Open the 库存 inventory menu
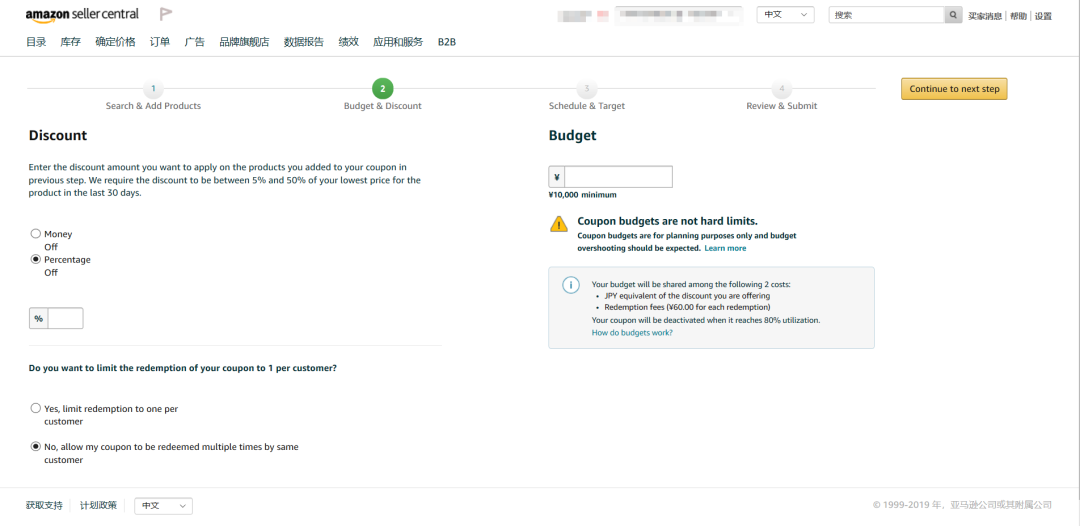Screen dimensions: 1080x526 click(70, 42)
